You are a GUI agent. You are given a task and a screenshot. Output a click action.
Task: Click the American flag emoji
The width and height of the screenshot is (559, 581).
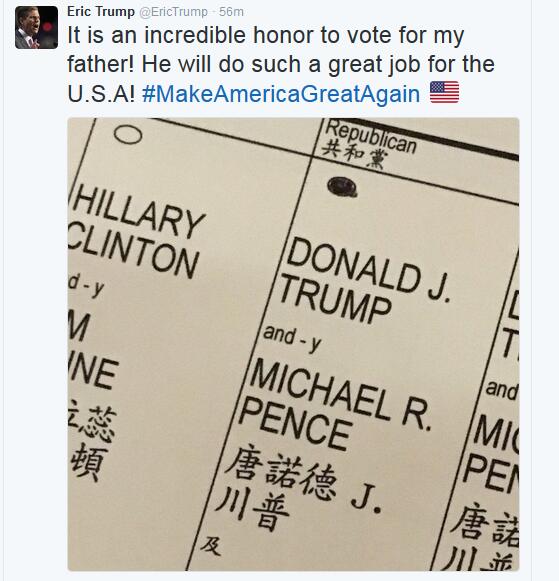(x=444, y=93)
